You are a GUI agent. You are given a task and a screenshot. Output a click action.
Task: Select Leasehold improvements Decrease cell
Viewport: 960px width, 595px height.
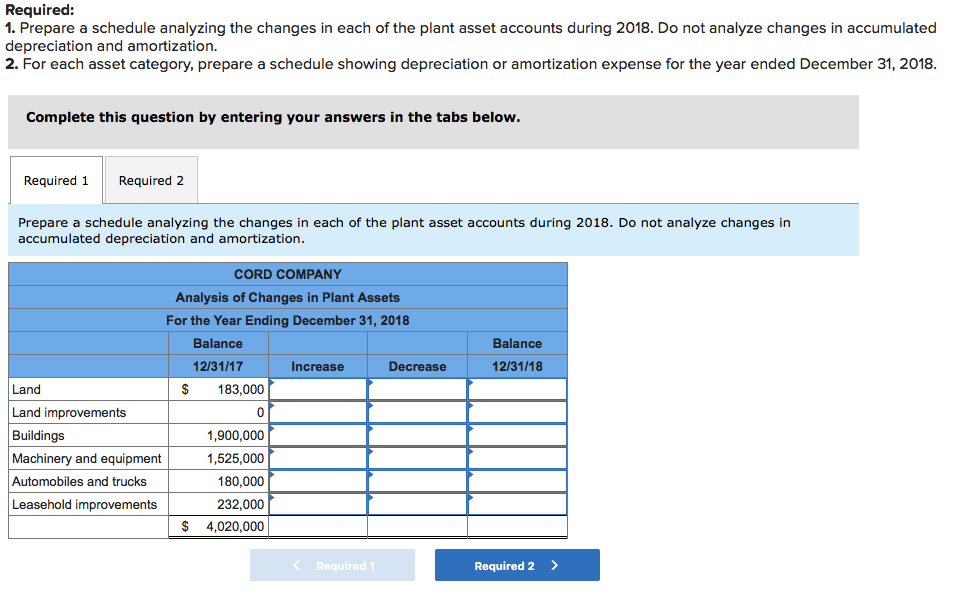(x=418, y=504)
